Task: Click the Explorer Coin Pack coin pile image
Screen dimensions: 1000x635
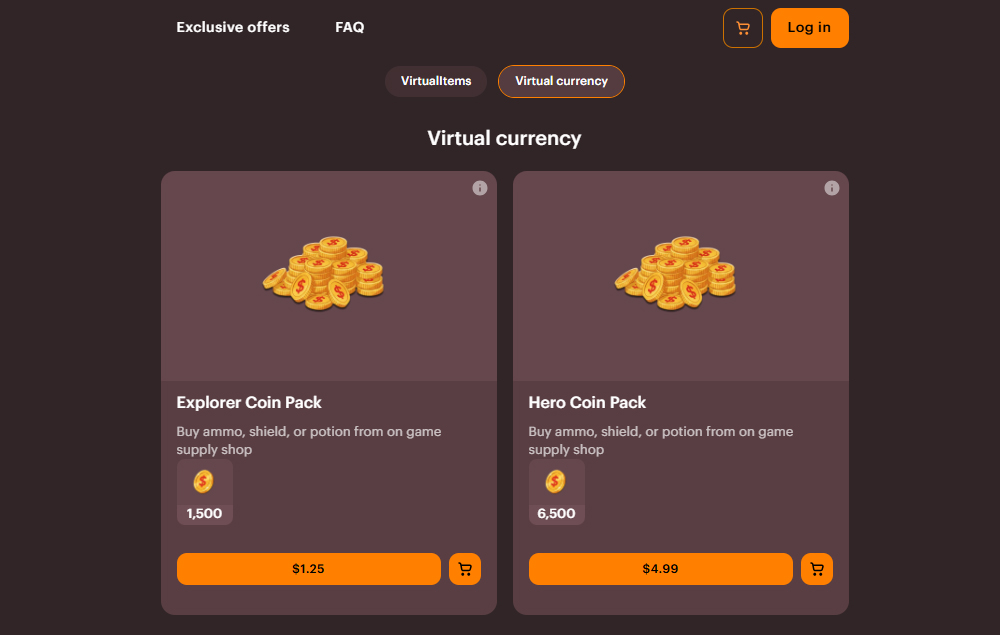Action: [323, 273]
